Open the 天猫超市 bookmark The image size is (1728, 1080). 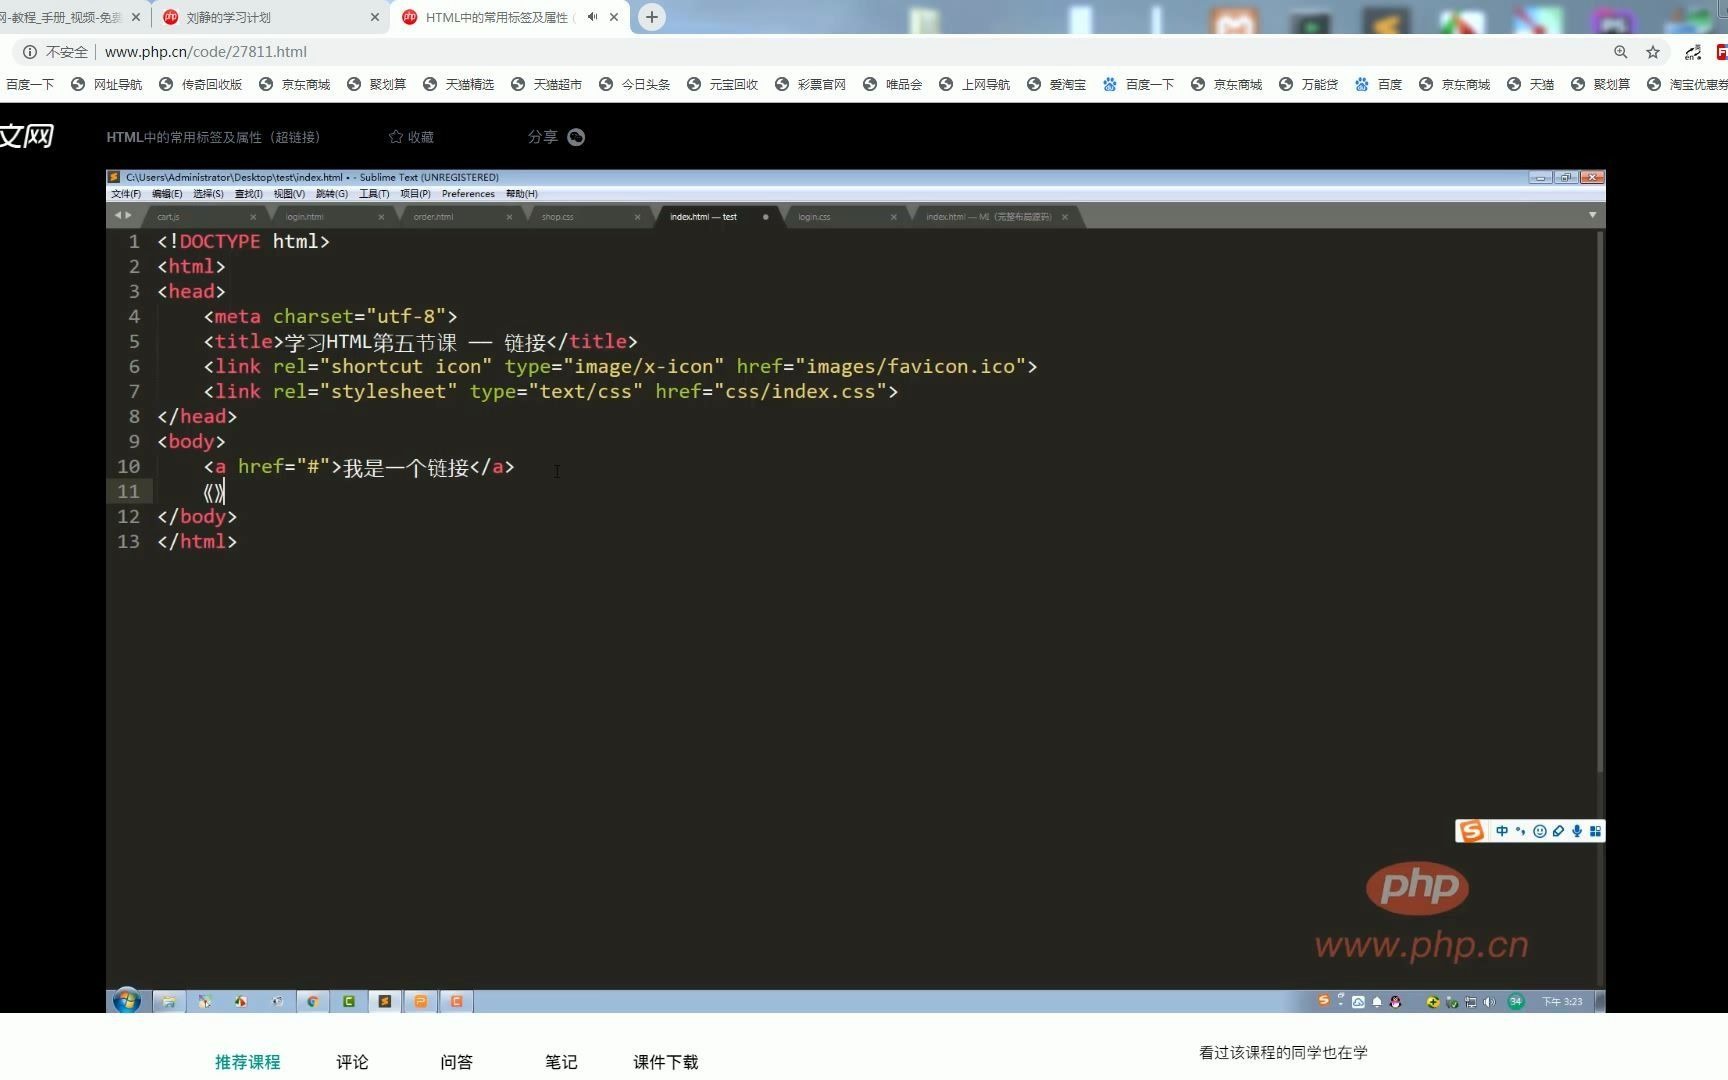547,85
